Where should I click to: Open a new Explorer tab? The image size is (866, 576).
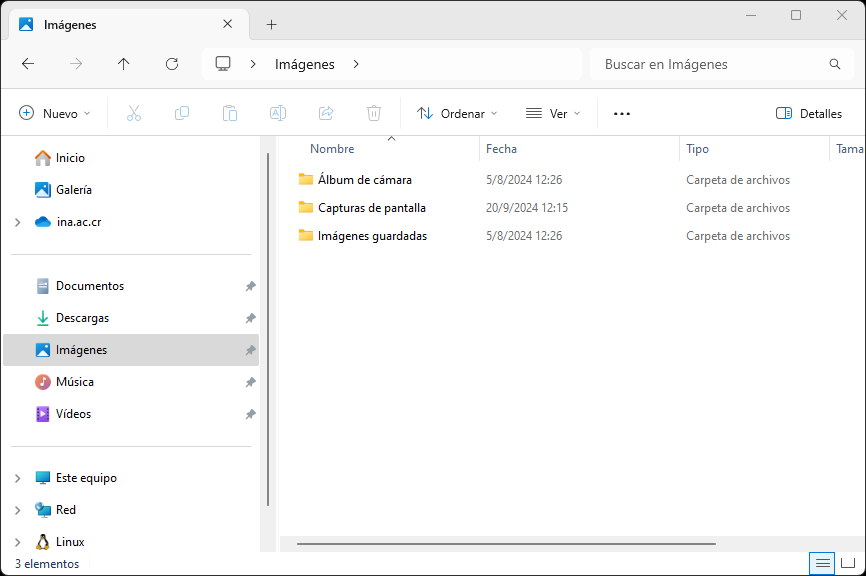coord(271,24)
